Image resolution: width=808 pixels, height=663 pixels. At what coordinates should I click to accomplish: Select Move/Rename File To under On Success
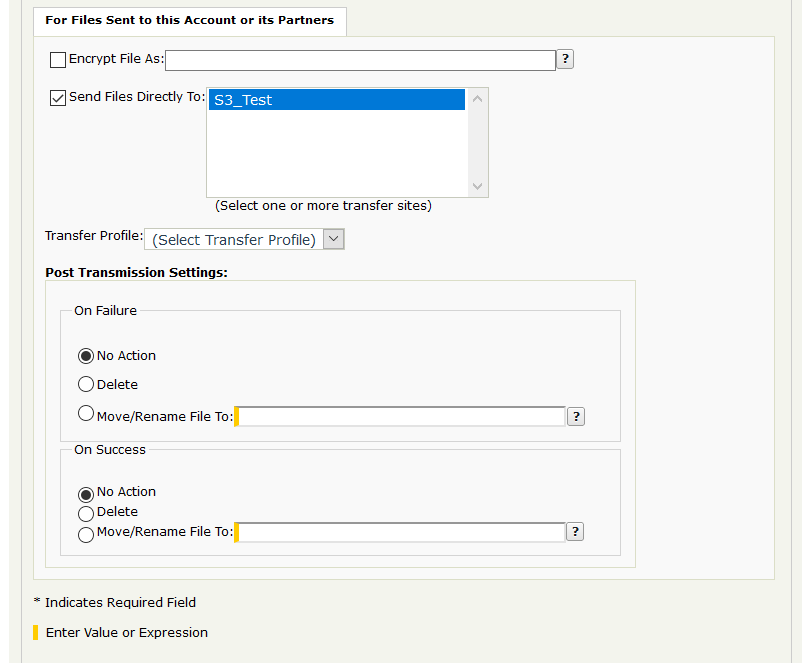click(86, 533)
